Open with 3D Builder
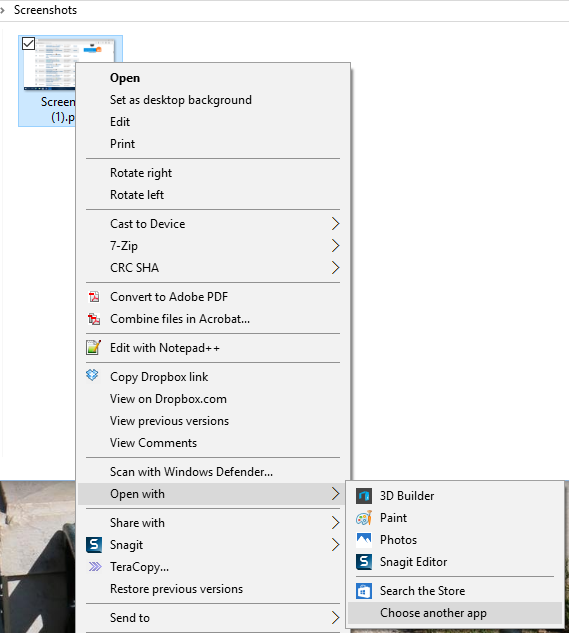 point(455,496)
